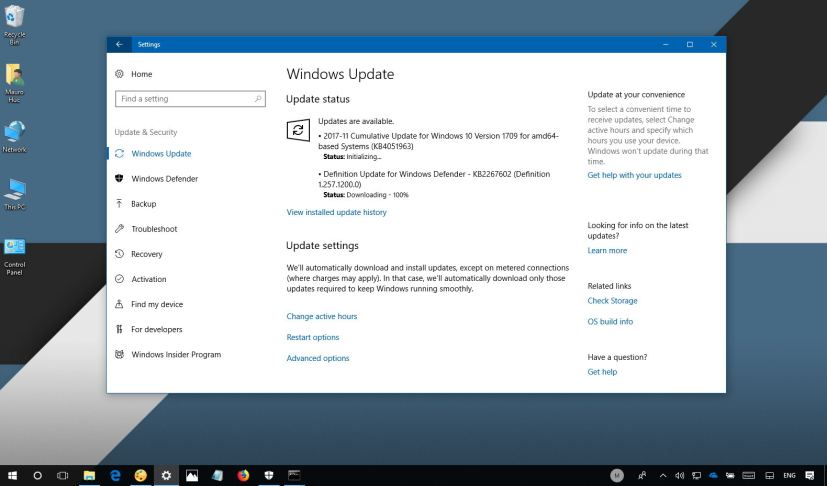The image size is (827, 486).
Task: Open the Photos app taskbar icon
Action: (192, 475)
